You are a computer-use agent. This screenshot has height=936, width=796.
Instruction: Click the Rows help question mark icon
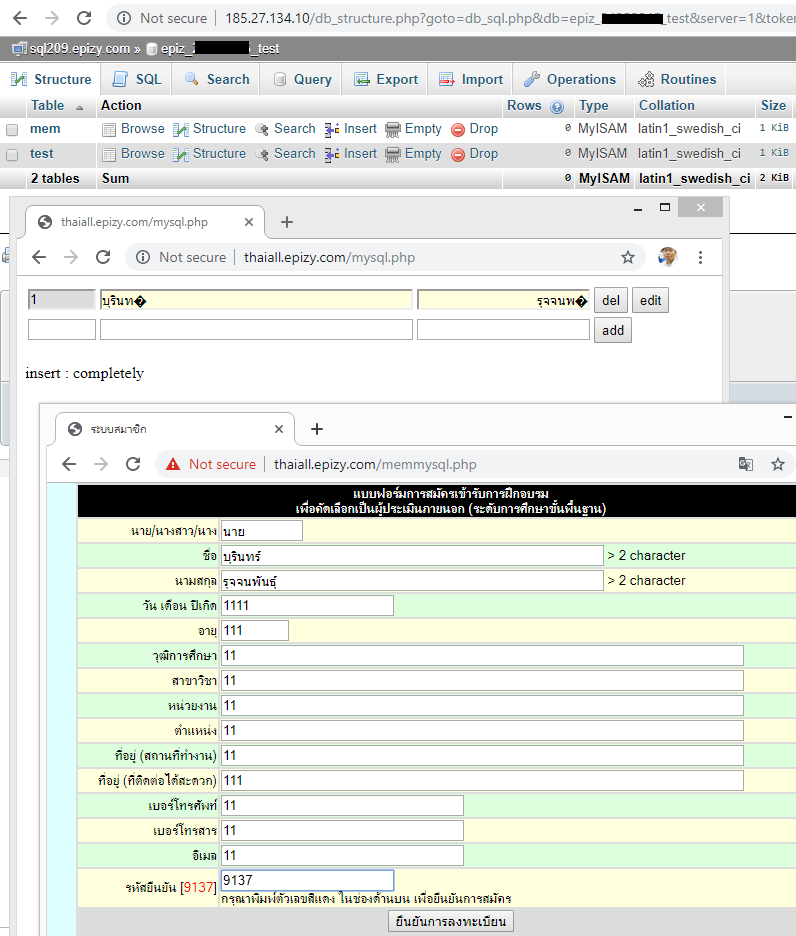tap(557, 106)
